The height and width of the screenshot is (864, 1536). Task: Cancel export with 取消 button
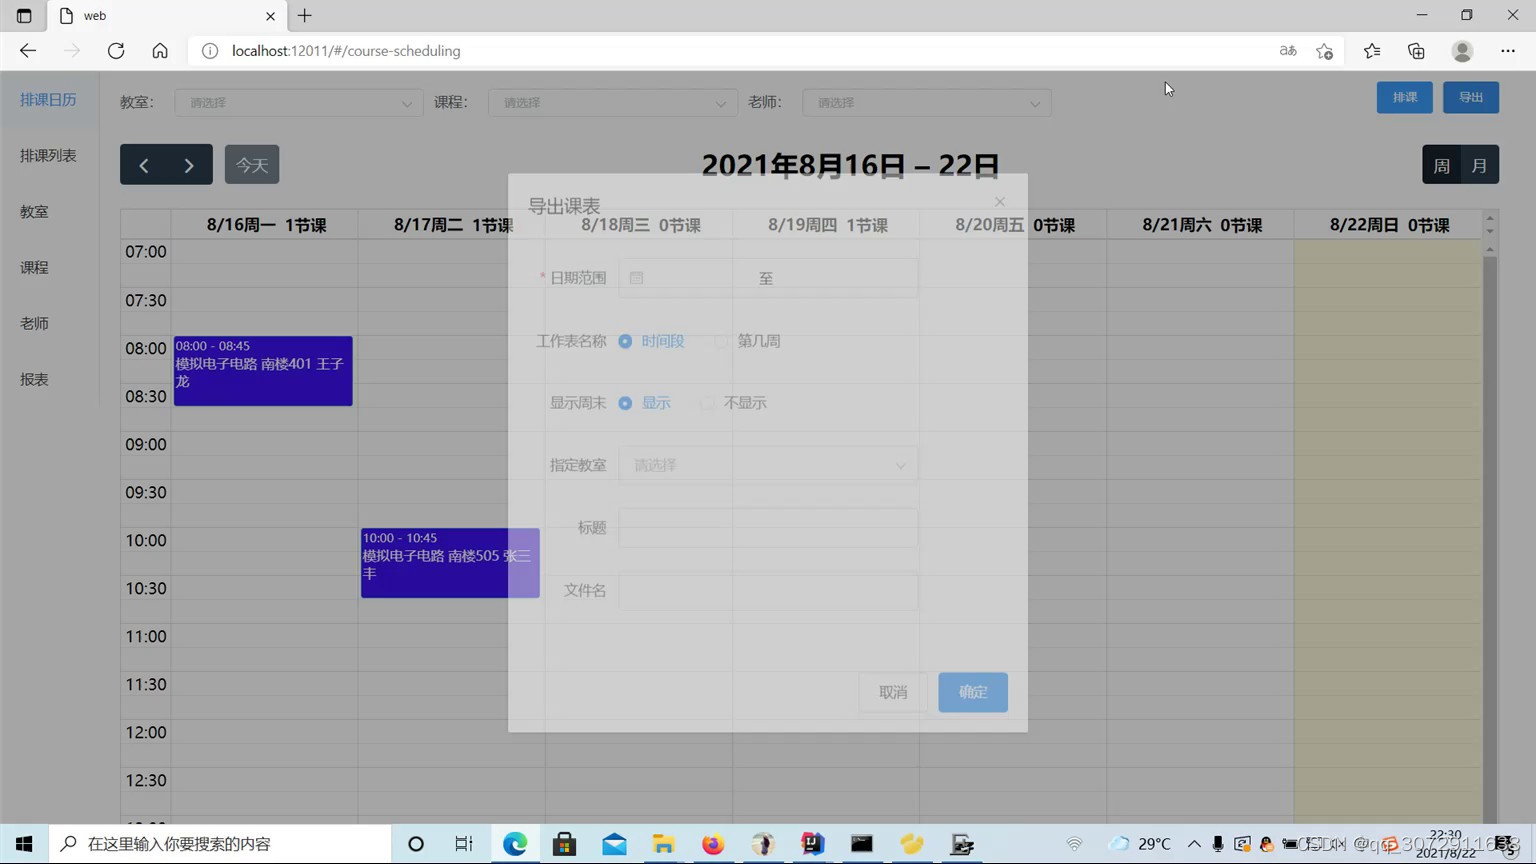point(893,692)
